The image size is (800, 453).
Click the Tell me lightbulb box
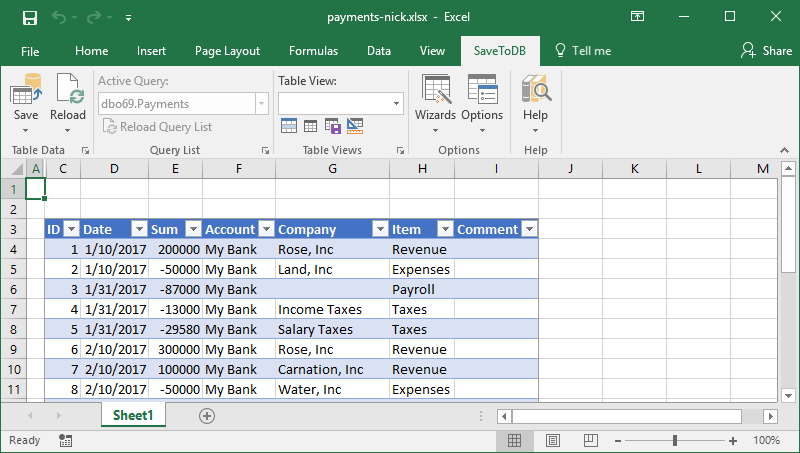(583, 51)
